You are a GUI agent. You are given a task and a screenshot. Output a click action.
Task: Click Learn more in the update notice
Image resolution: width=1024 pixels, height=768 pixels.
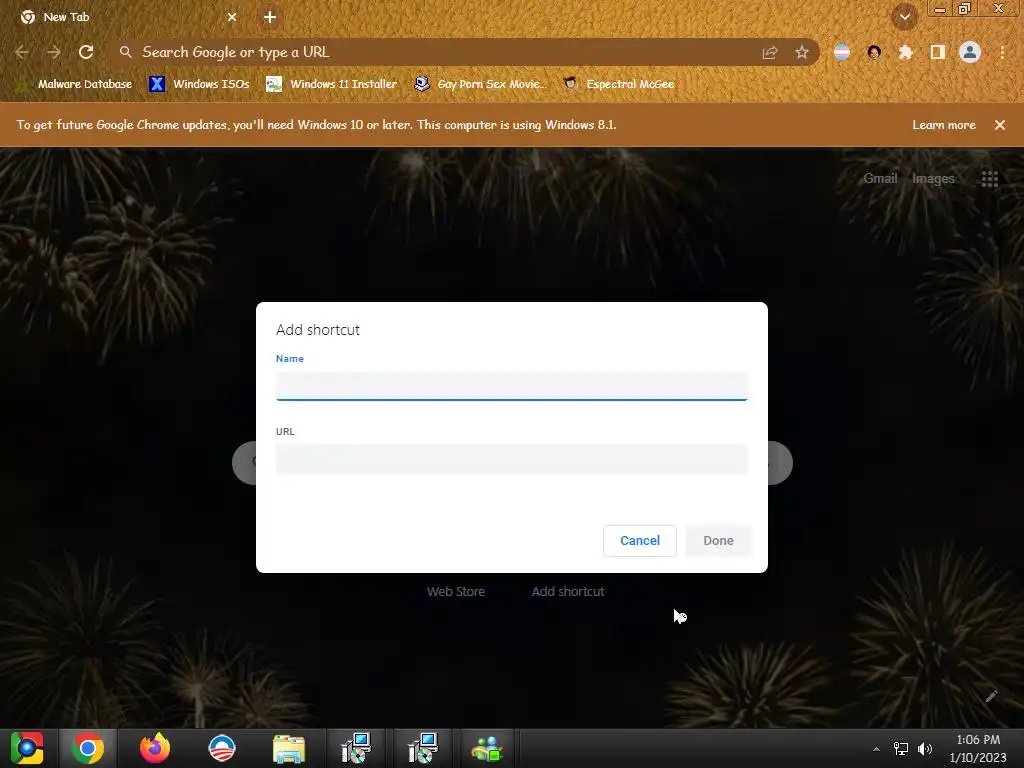coord(944,125)
